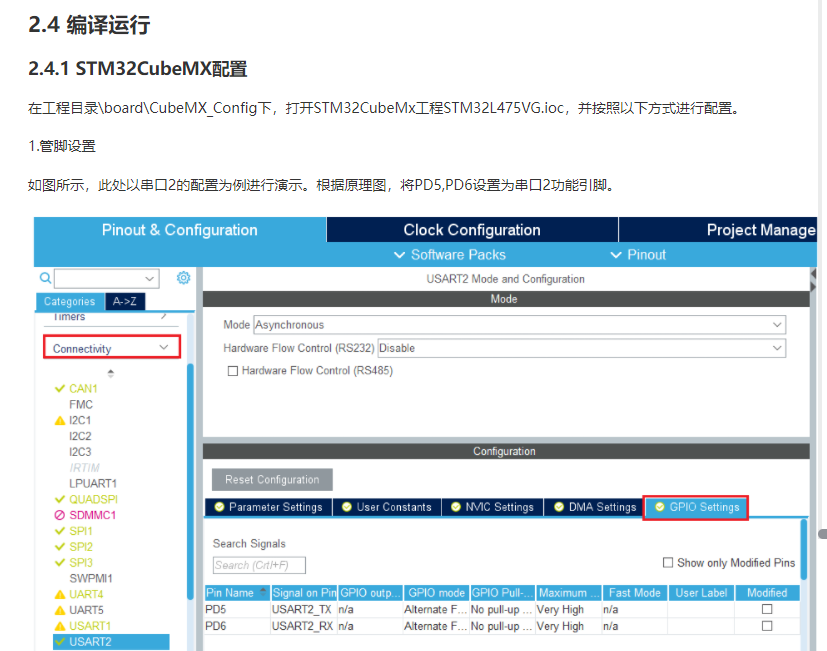
Task: Select QUADSPI in the connectivity list
Action: coord(93,499)
